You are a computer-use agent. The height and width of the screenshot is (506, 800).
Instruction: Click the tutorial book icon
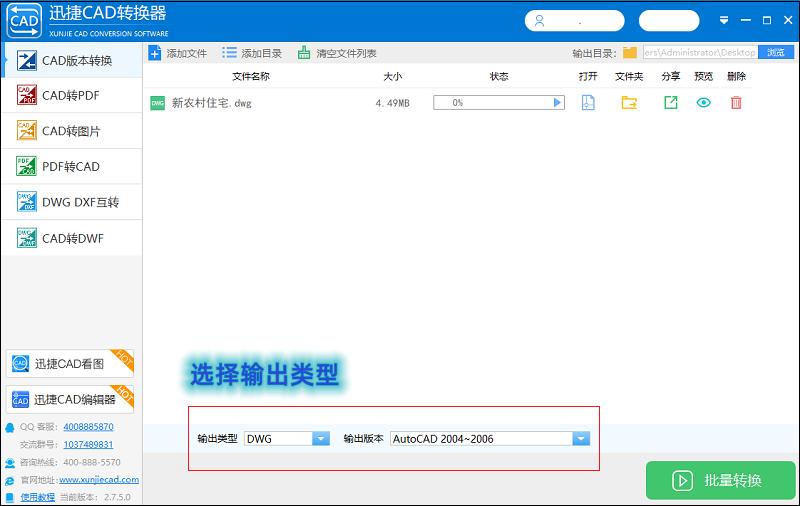[10, 497]
